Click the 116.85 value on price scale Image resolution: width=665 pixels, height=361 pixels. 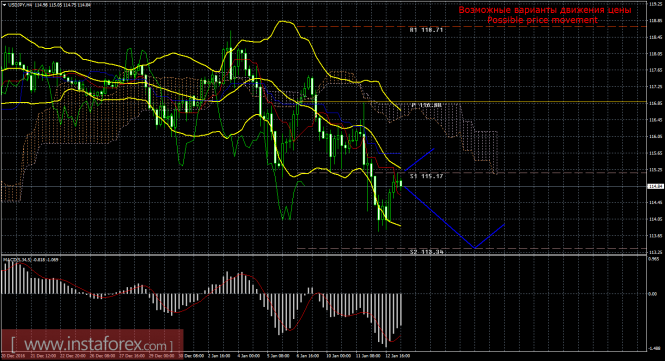(656, 103)
